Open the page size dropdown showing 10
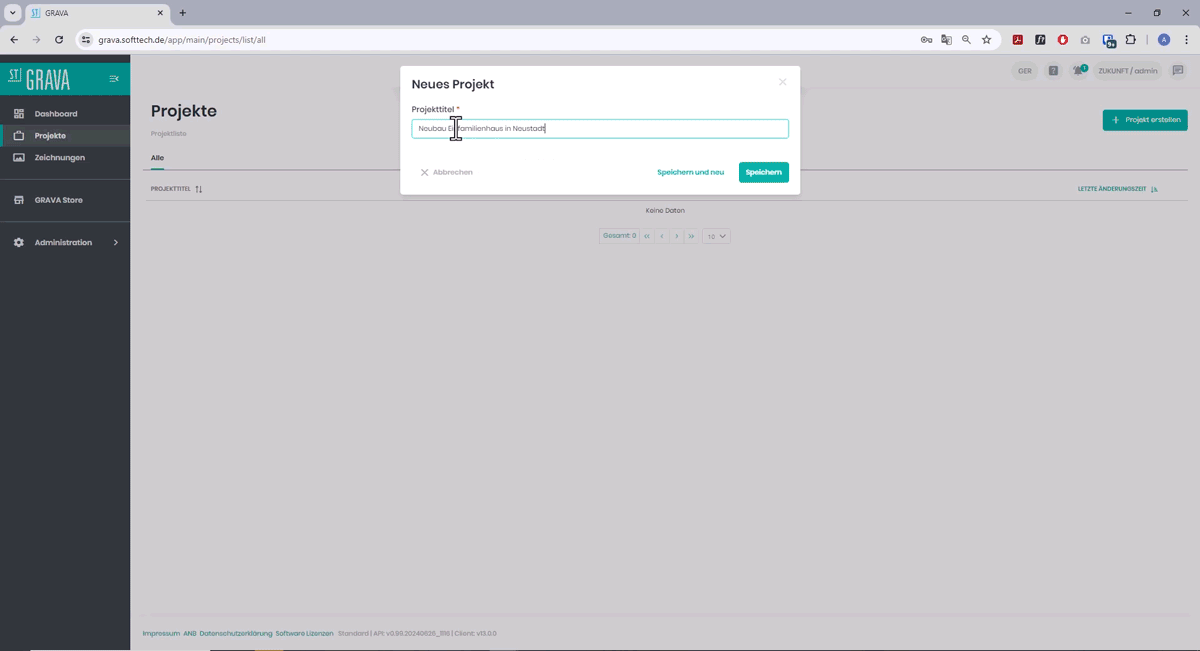Image resolution: width=1200 pixels, height=651 pixels. (715, 235)
